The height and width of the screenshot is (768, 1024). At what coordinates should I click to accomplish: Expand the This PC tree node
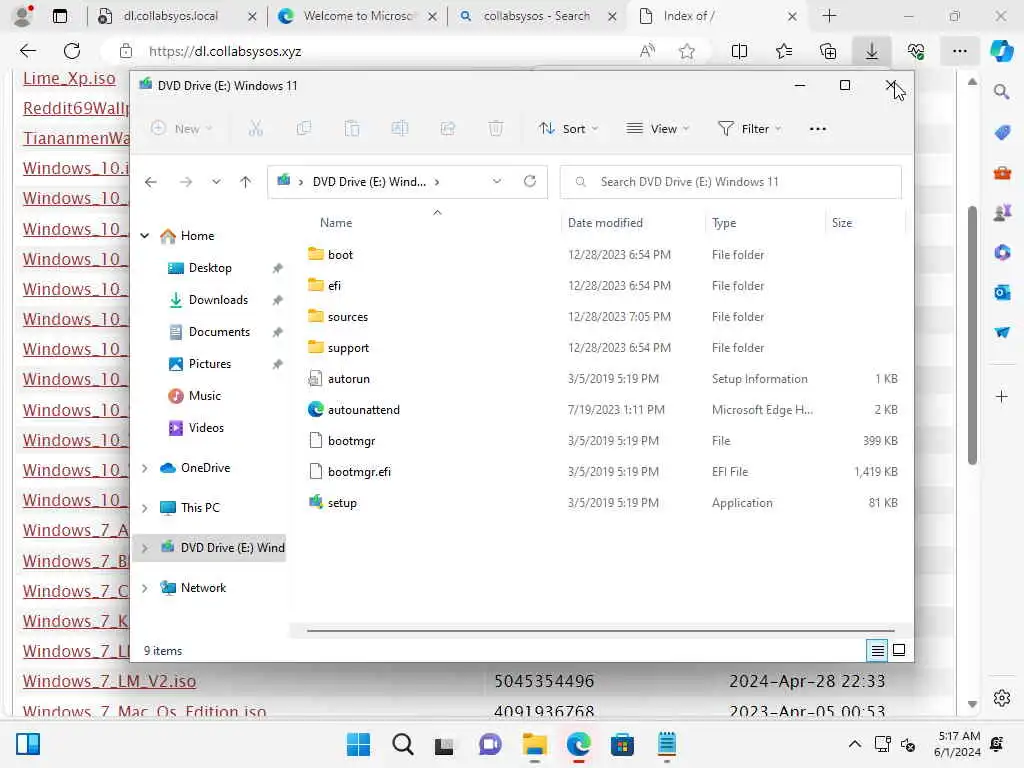(x=145, y=508)
